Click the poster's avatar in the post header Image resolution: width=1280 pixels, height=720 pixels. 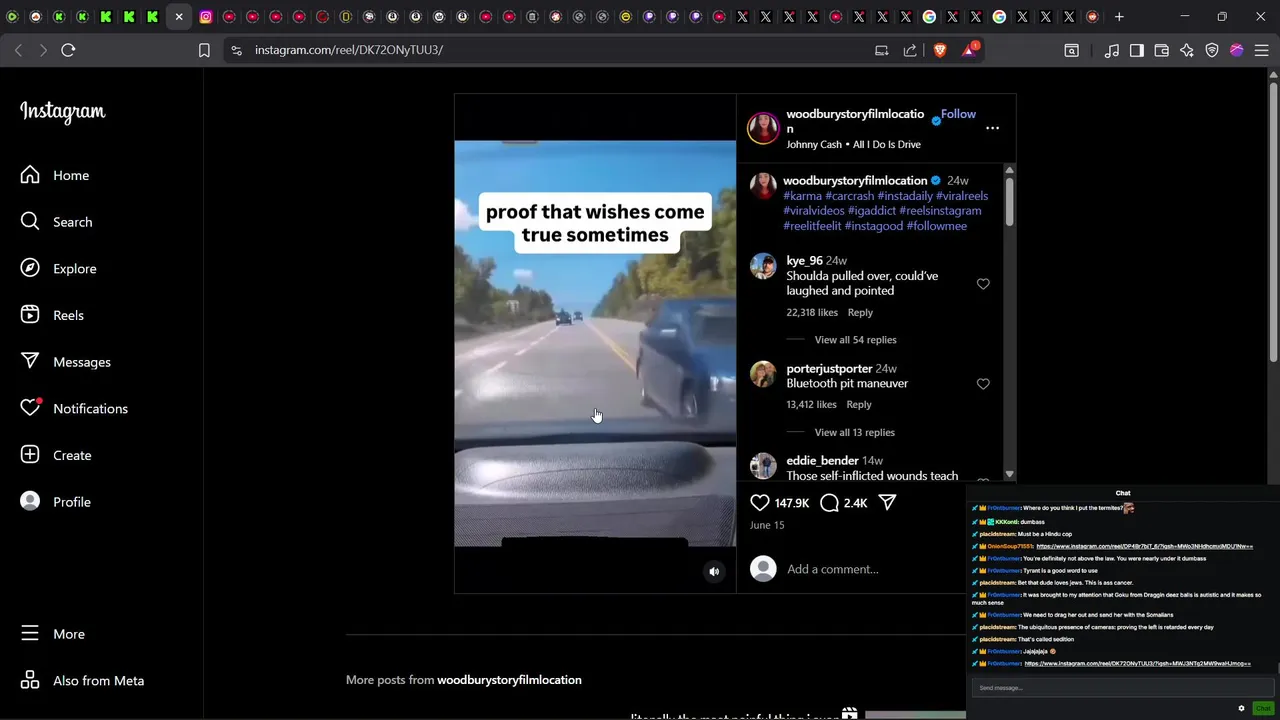click(763, 128)
